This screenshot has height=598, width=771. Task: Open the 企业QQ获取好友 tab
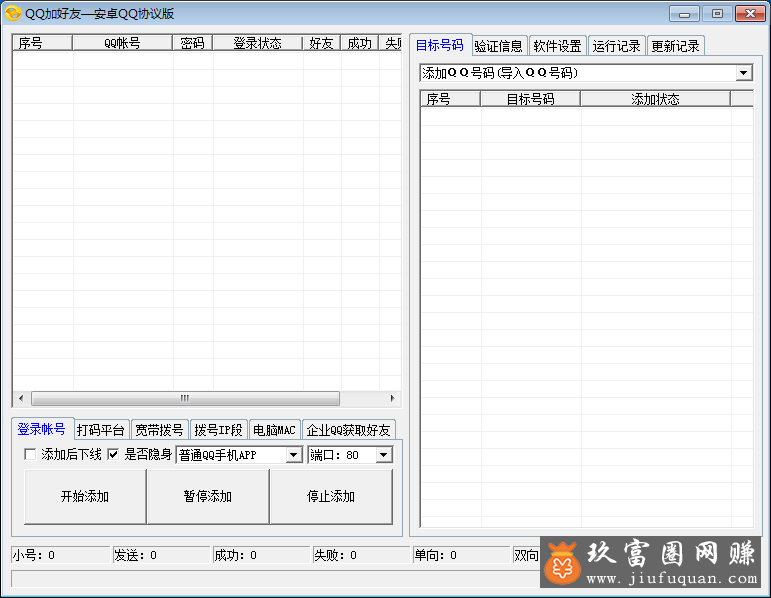pos(349,430)
